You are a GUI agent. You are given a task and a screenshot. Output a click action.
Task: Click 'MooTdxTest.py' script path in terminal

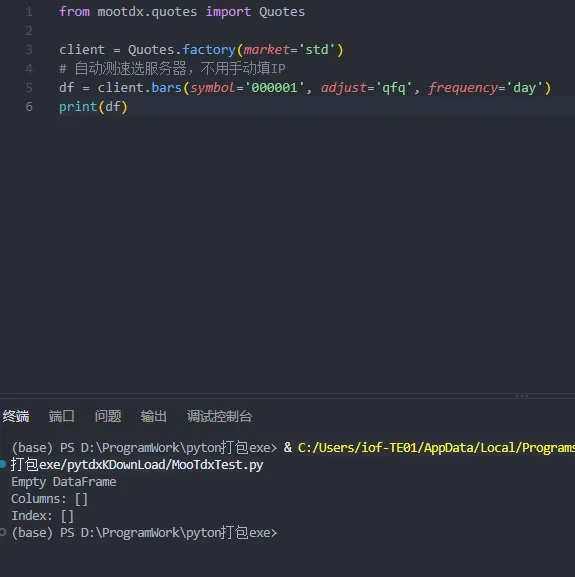[217, 465]
